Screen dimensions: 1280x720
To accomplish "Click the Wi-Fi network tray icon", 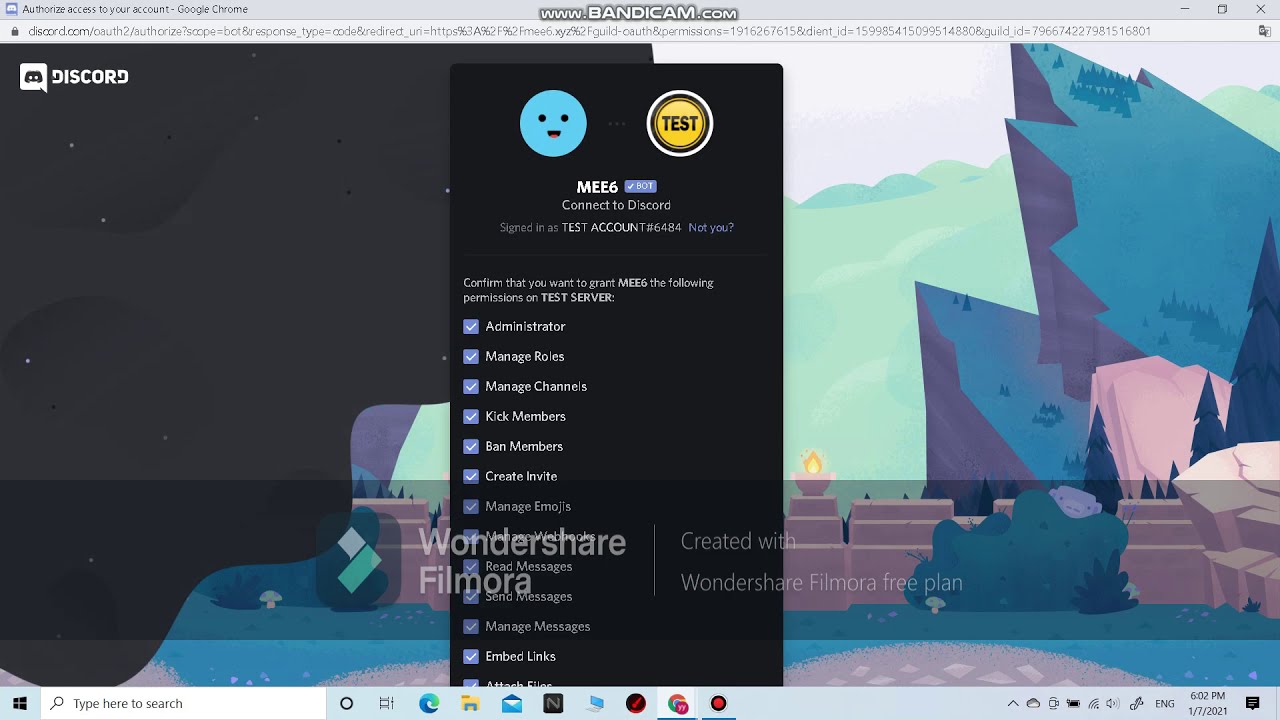I will pos(1094,704).
